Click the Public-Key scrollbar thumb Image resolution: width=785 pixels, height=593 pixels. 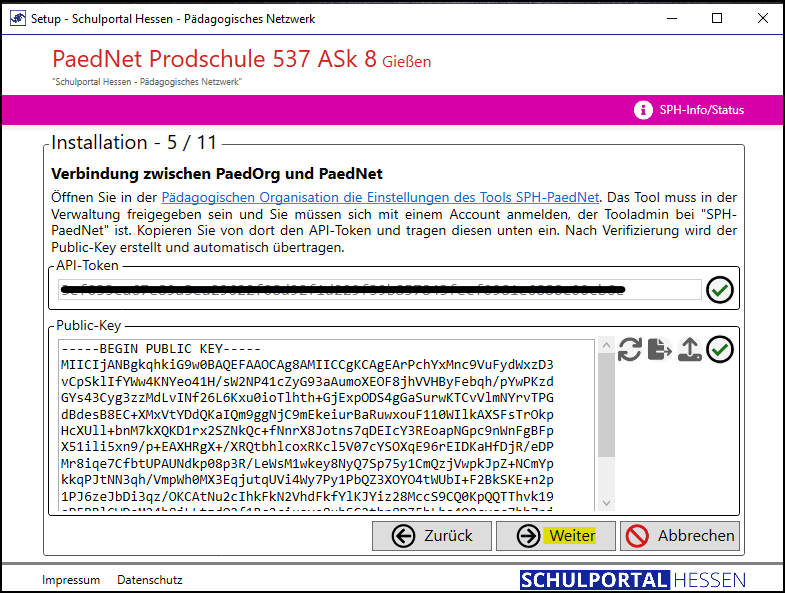[606, 405]
